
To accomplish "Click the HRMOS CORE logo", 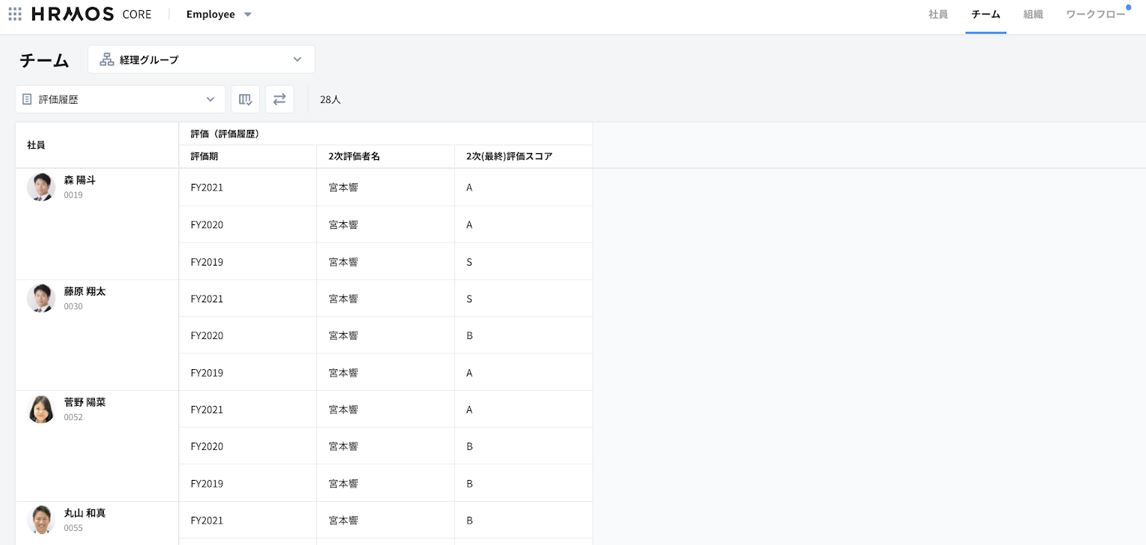I will click(91, 14).
